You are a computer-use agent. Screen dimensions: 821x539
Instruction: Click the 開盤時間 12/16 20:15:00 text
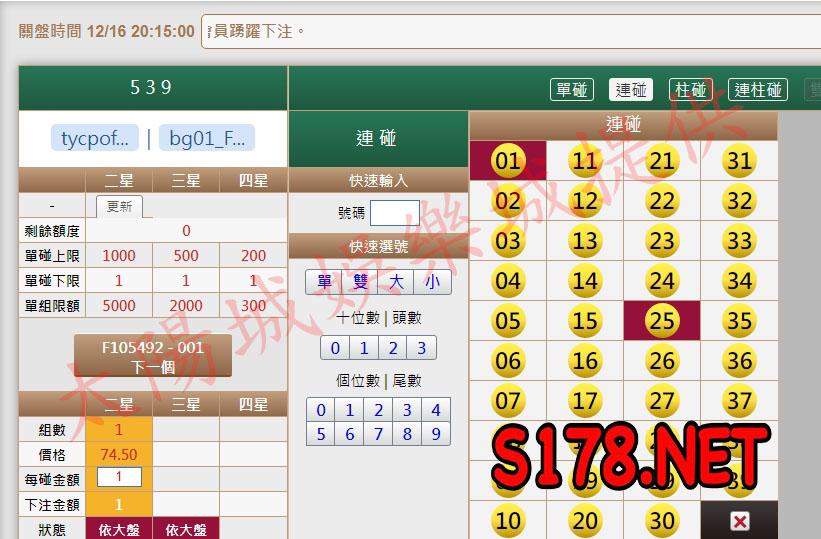(x=106, y=31)
